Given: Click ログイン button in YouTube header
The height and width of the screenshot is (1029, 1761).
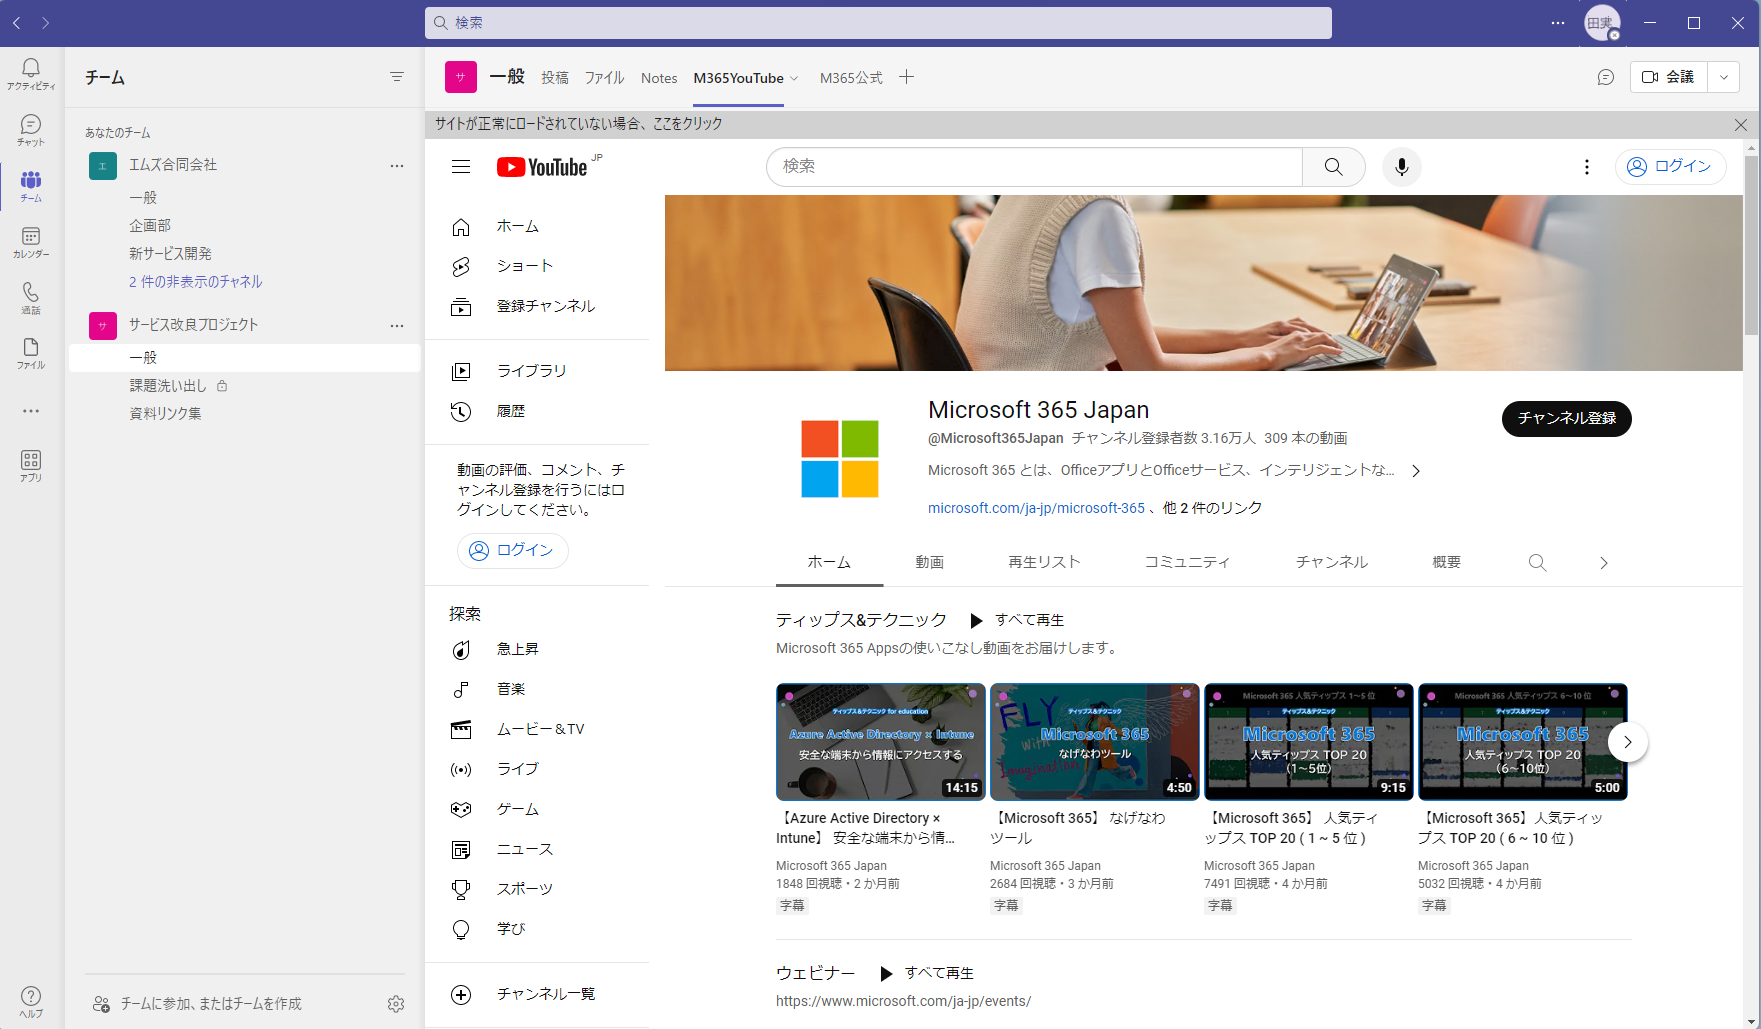Looking at the screenshot, I should pyautogui.click(x=1670, y=167).
